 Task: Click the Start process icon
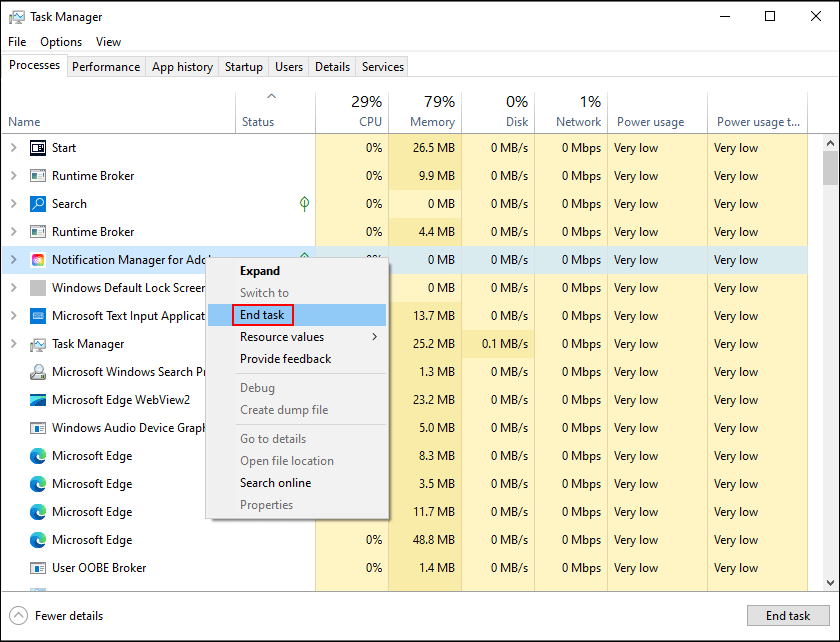[38, 148]
